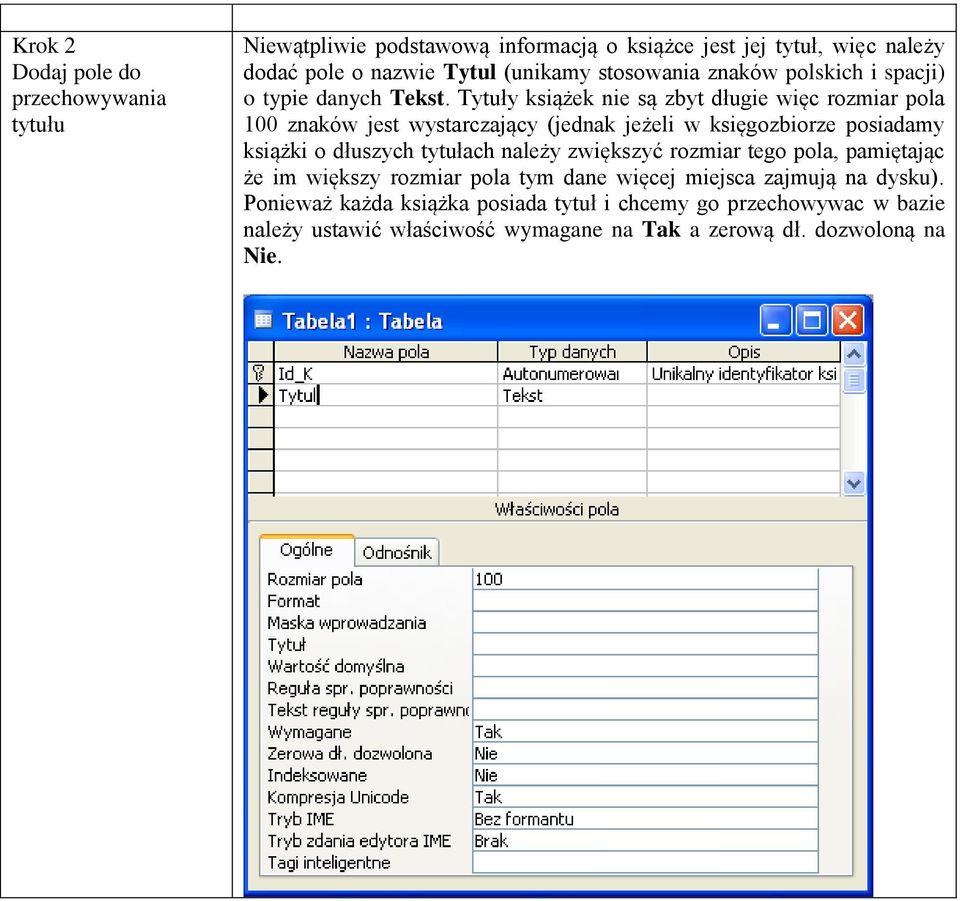This screenshot has height=901, width=960.
Task: Select the row selector of the first empty row
Action: 261,417
